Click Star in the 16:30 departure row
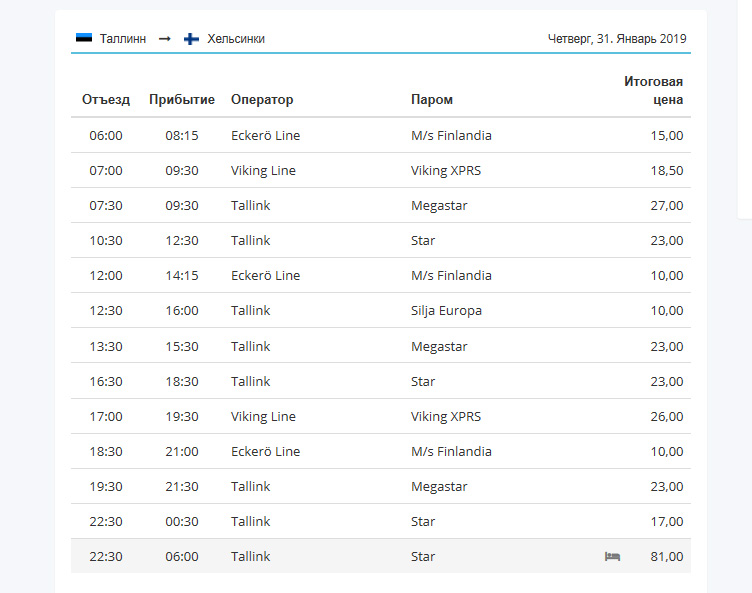Screen dimensions: 752x593 click(x=423, y=381)
